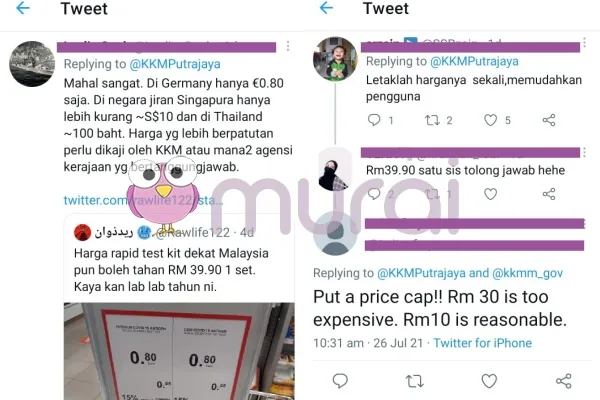Go back using right tweet's back arrow
Image resolution: width=600 pixels, height=400 pixels.
[326, 8]
